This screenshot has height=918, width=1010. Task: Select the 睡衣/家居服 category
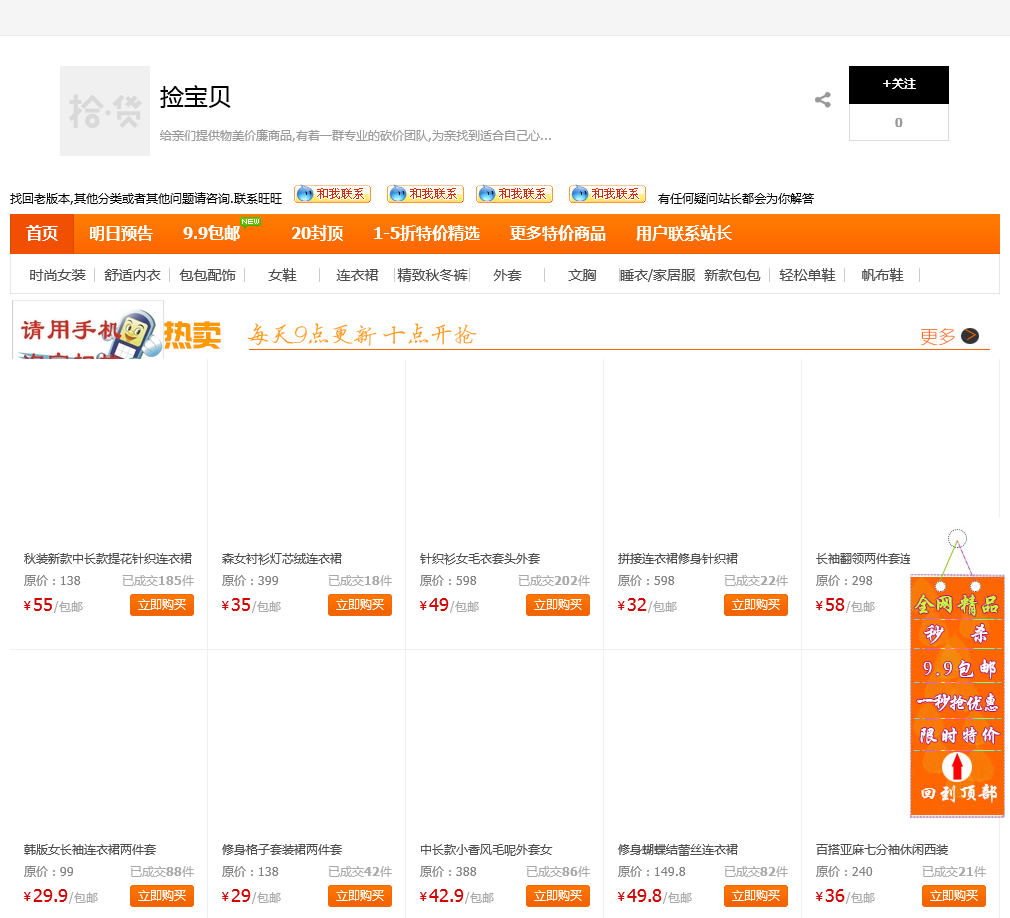657,276
